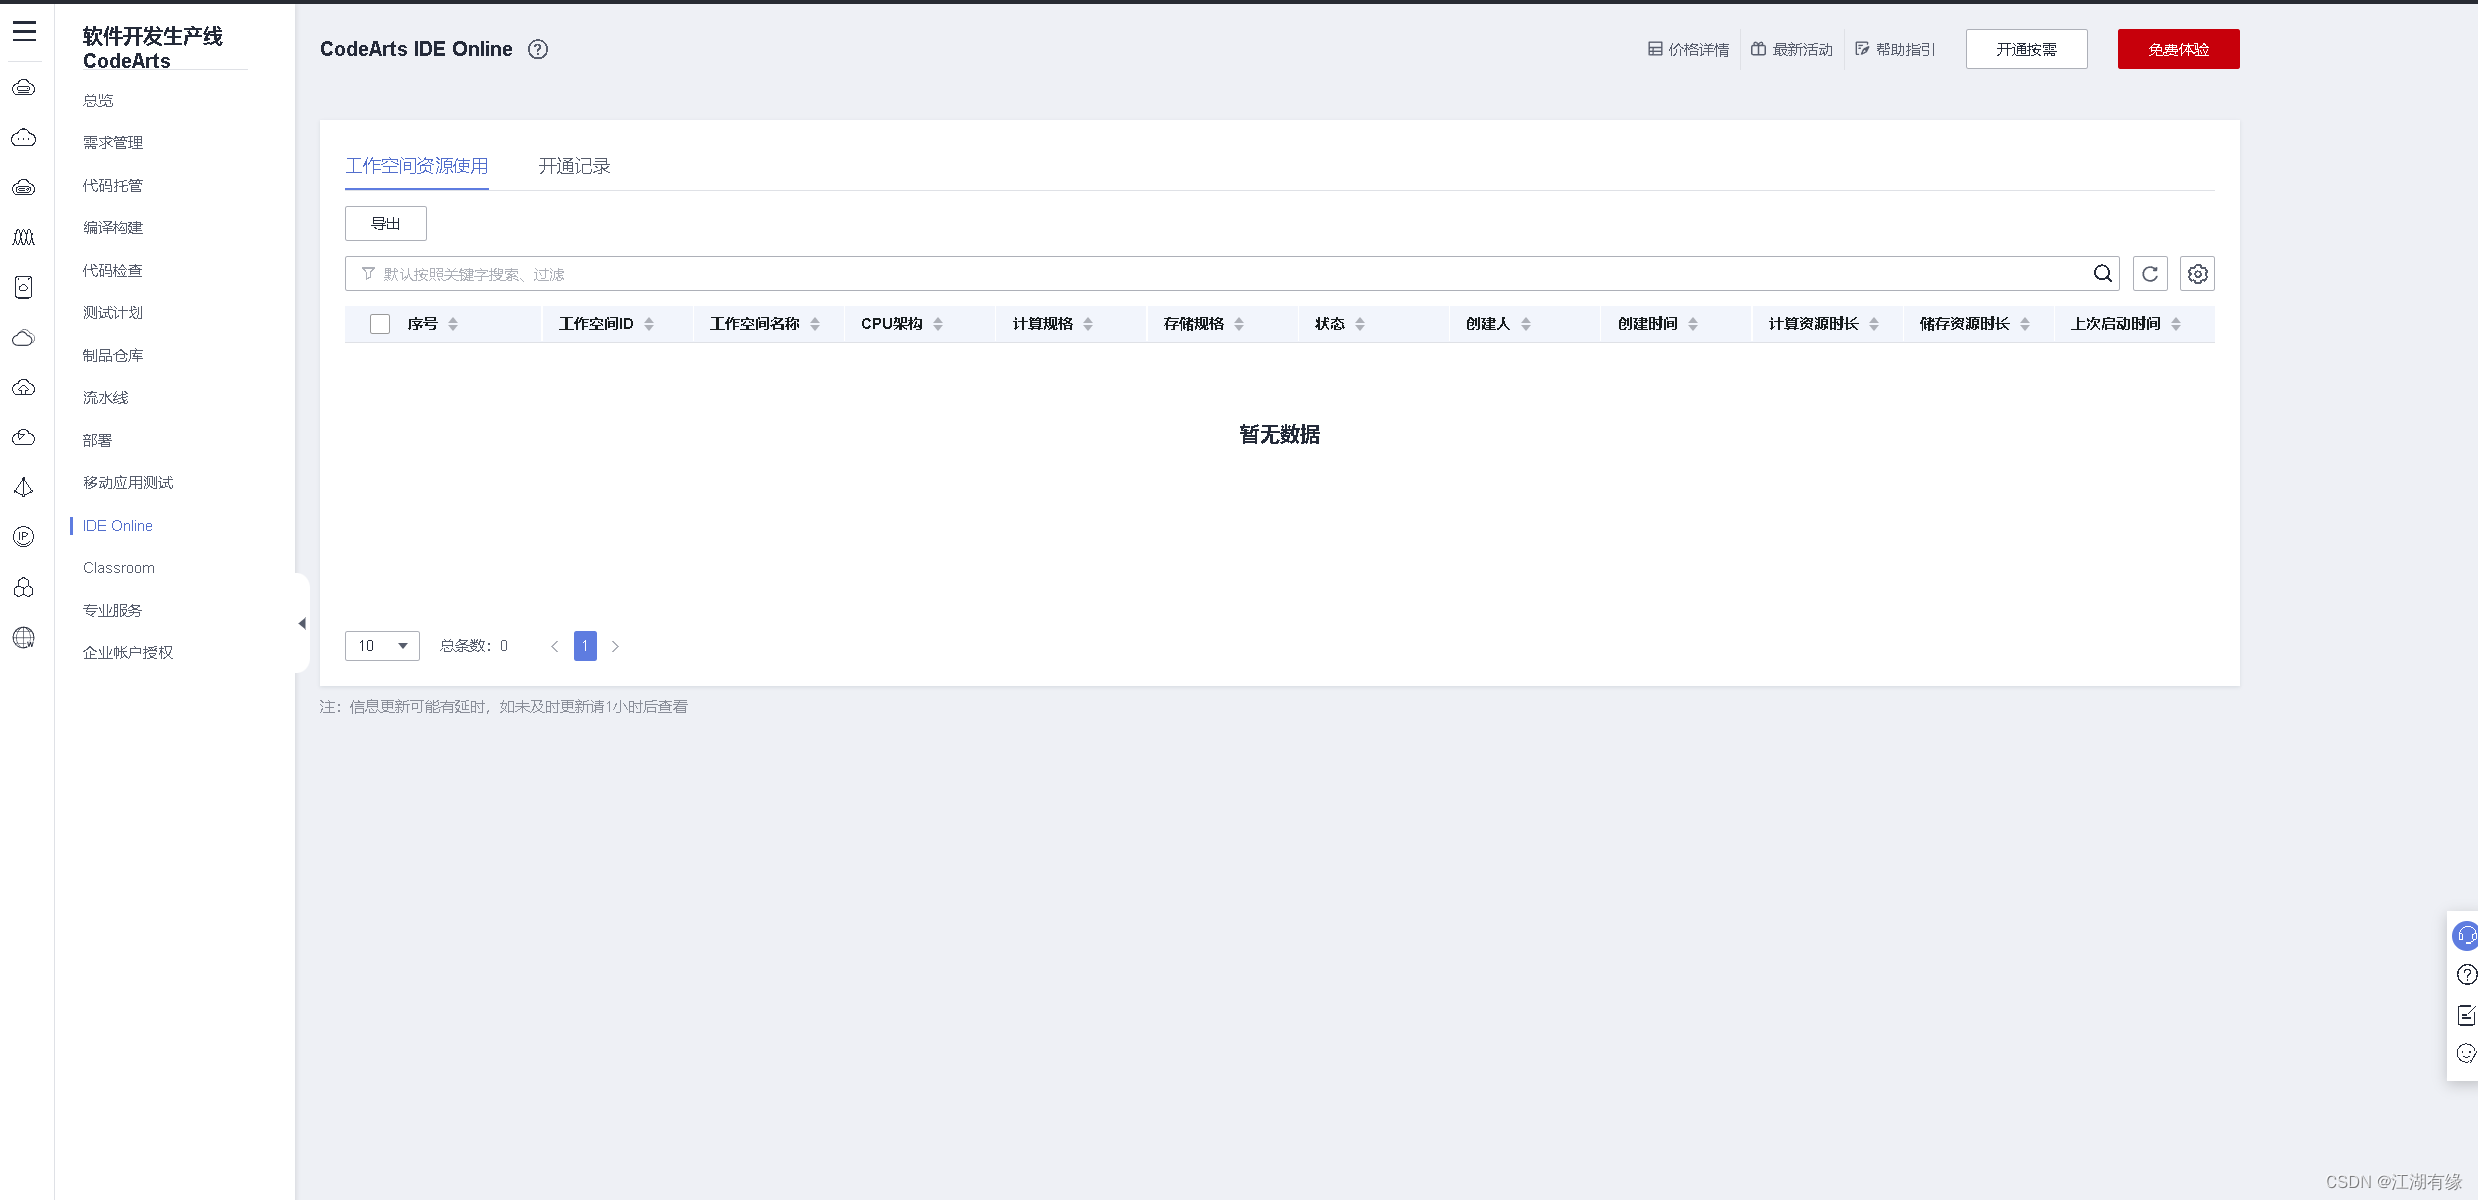Go to the previous page arrow
The height and width of the screenshot is (1200, 2478).
click(554, 646)
